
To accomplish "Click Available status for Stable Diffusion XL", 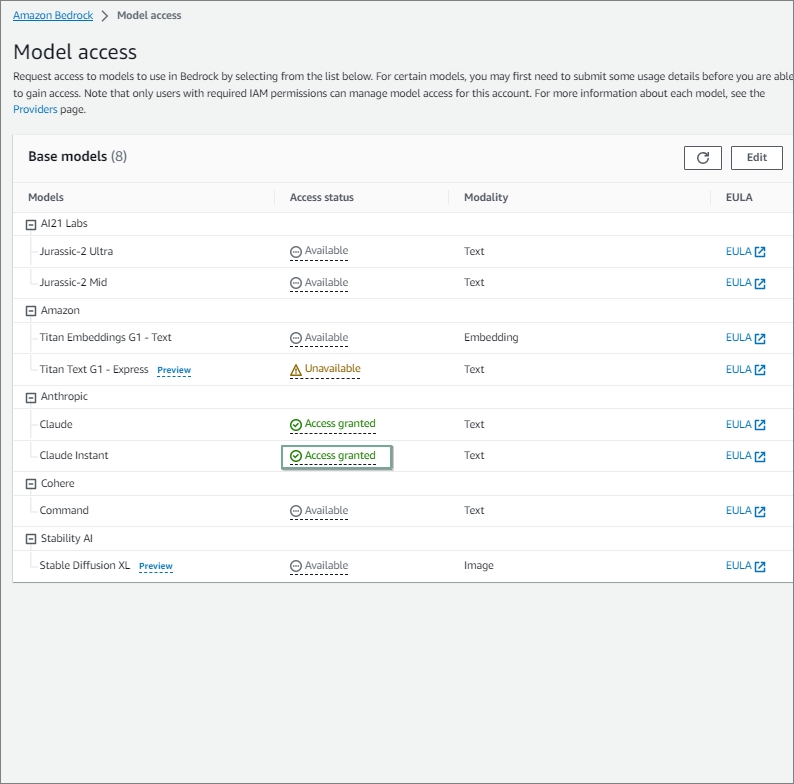I will (x=319, y=566).
